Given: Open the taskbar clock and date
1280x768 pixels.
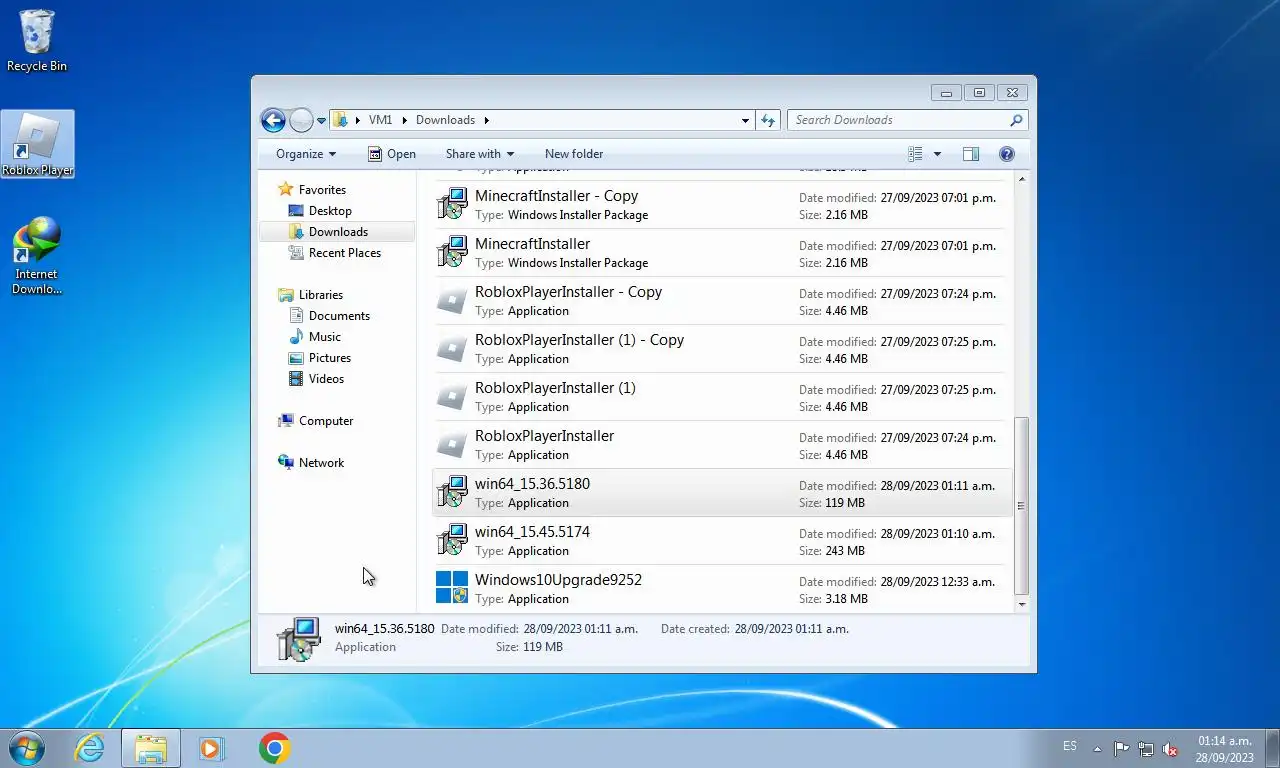Looking at the screenshot, I should [1224, 749].
